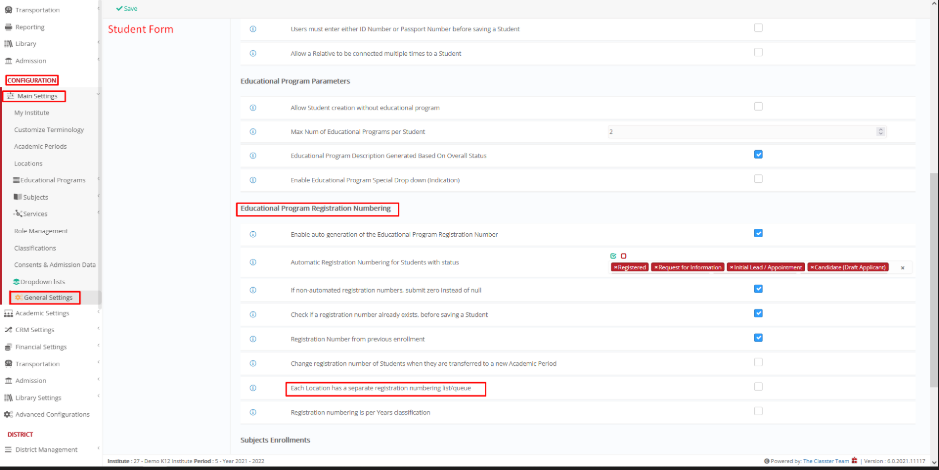The image size is (939, 470).
Task: Clear all tags with the field's x button
Action: click(902, 268)
